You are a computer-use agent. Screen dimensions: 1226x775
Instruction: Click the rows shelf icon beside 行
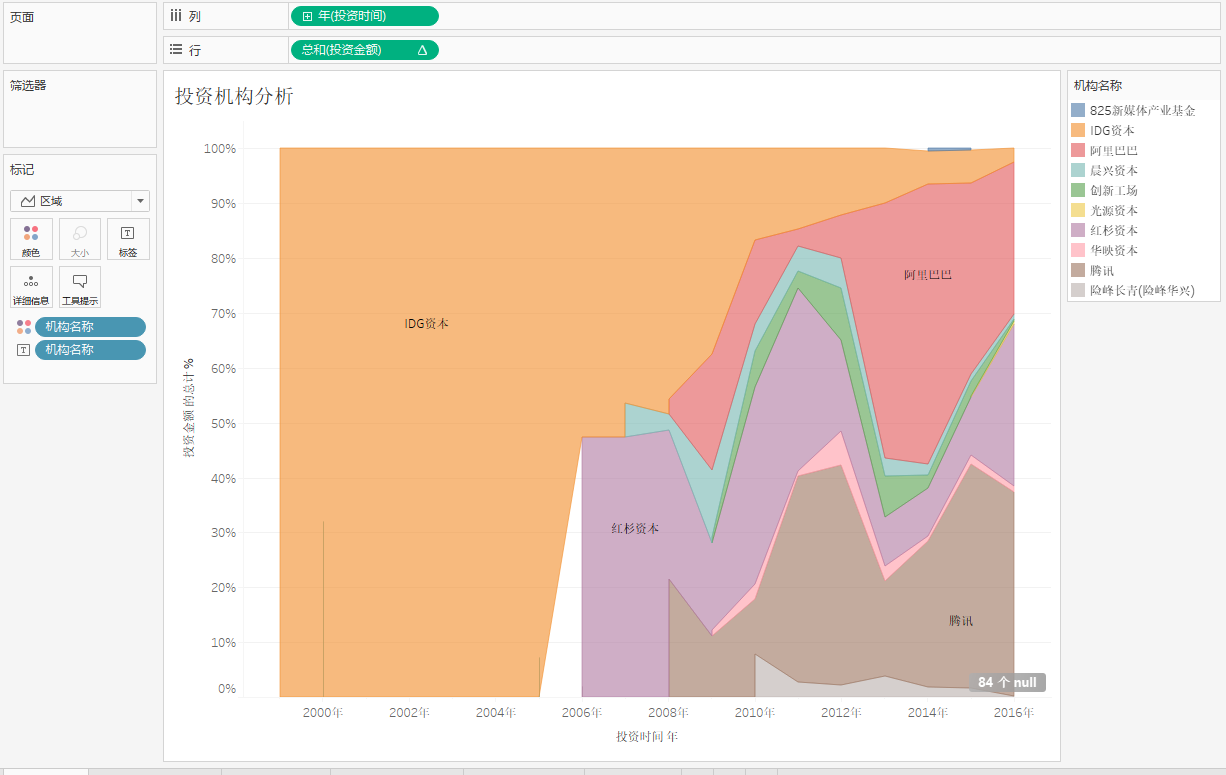[x=176, y=49]
